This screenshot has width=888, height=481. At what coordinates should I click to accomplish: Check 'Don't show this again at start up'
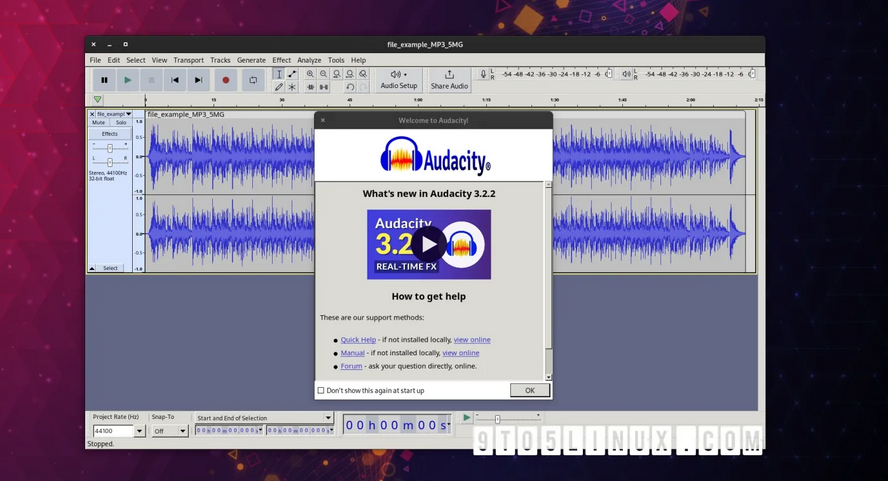321,390
